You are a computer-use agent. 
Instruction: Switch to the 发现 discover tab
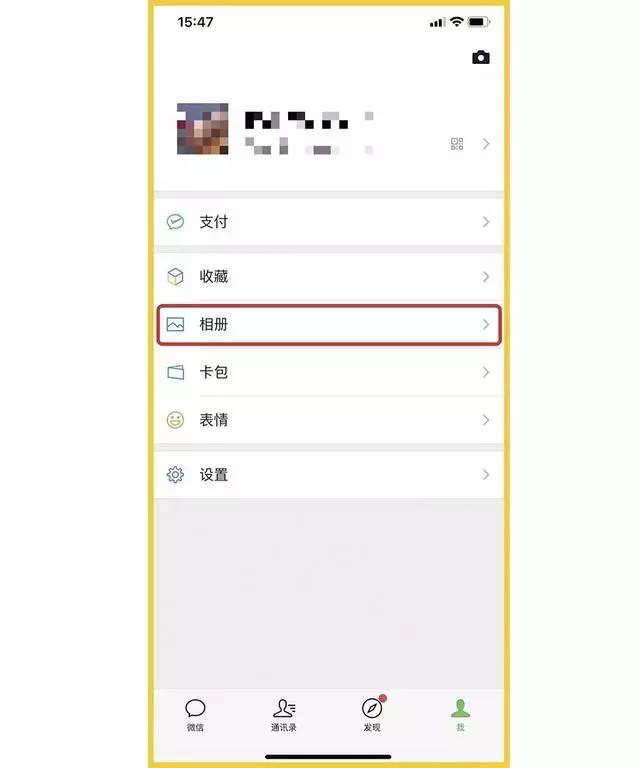pos(372,715)
